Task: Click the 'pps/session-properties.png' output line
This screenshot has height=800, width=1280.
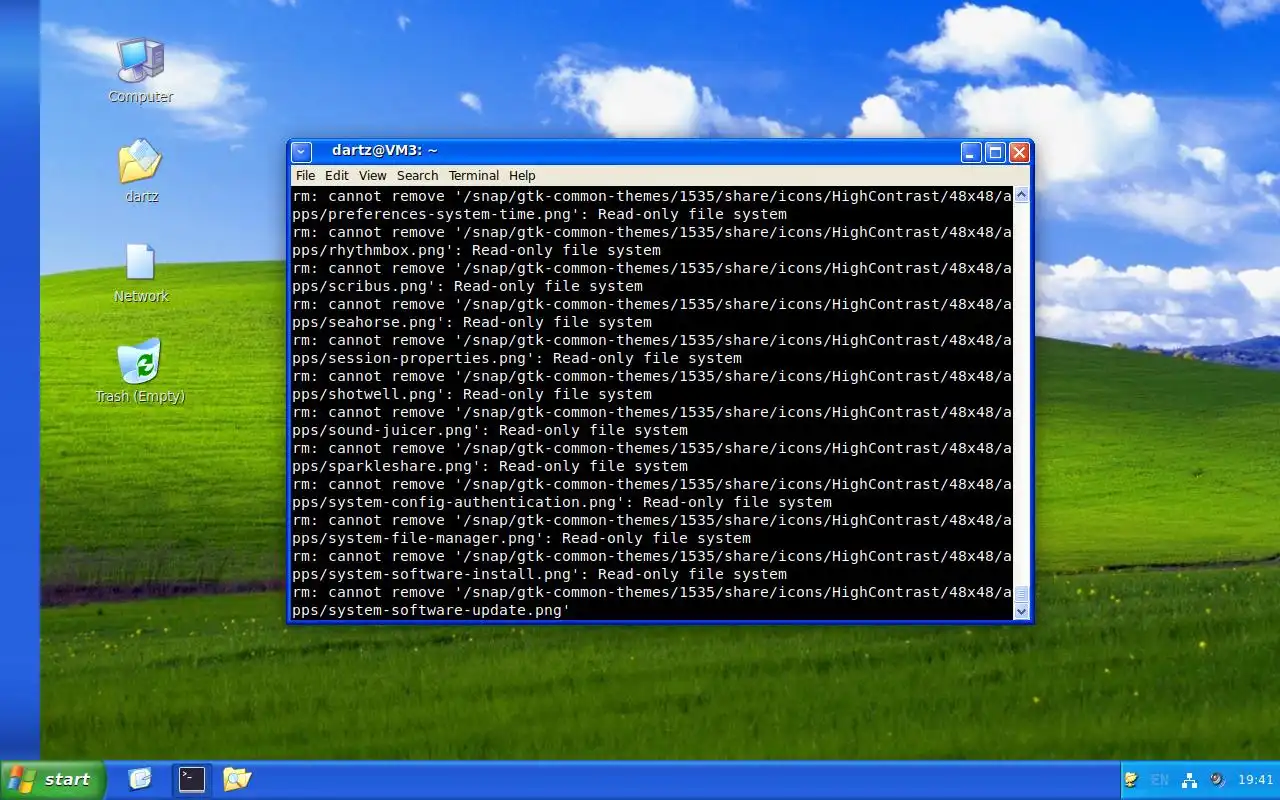Action: pyautogui.click(x=517, y=358)
